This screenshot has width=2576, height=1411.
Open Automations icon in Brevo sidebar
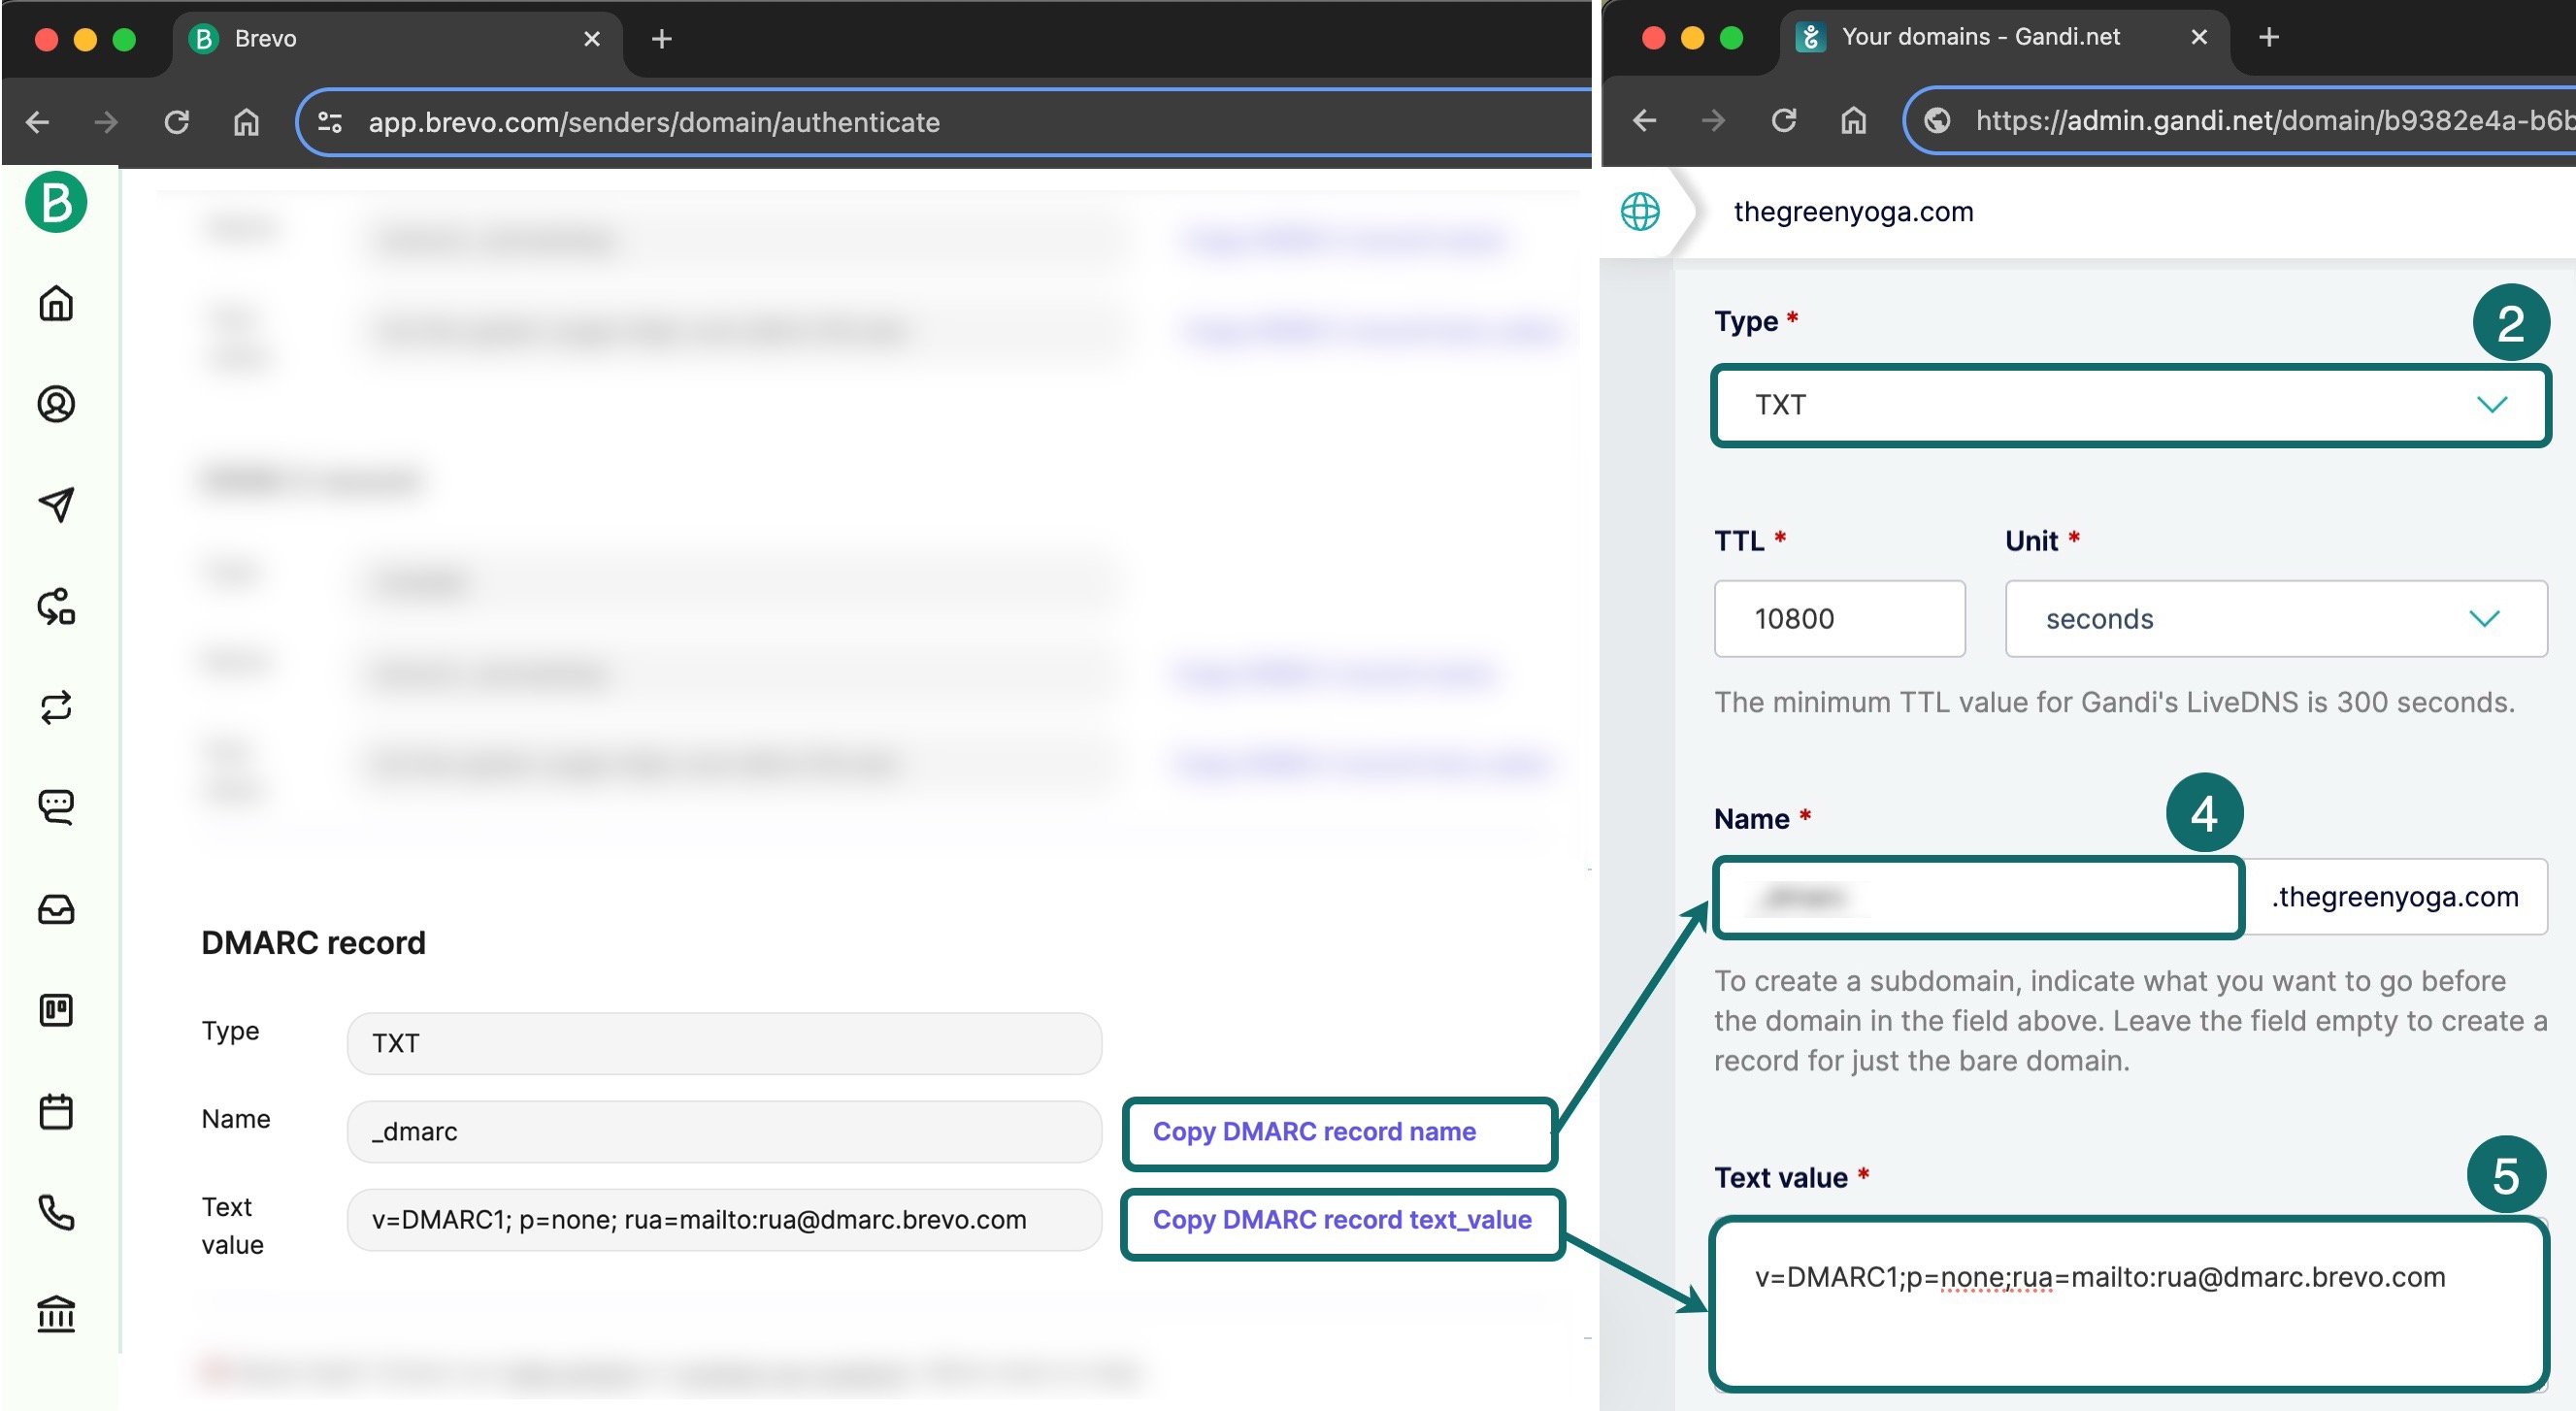click(56, 606)
